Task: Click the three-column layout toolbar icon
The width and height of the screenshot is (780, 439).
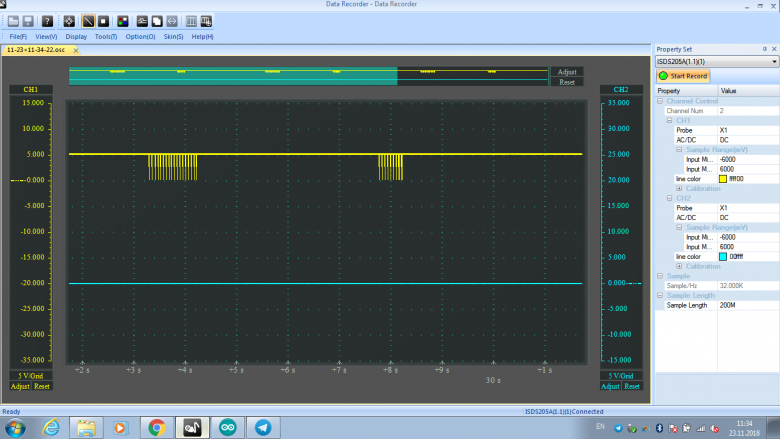Action: 191,21
